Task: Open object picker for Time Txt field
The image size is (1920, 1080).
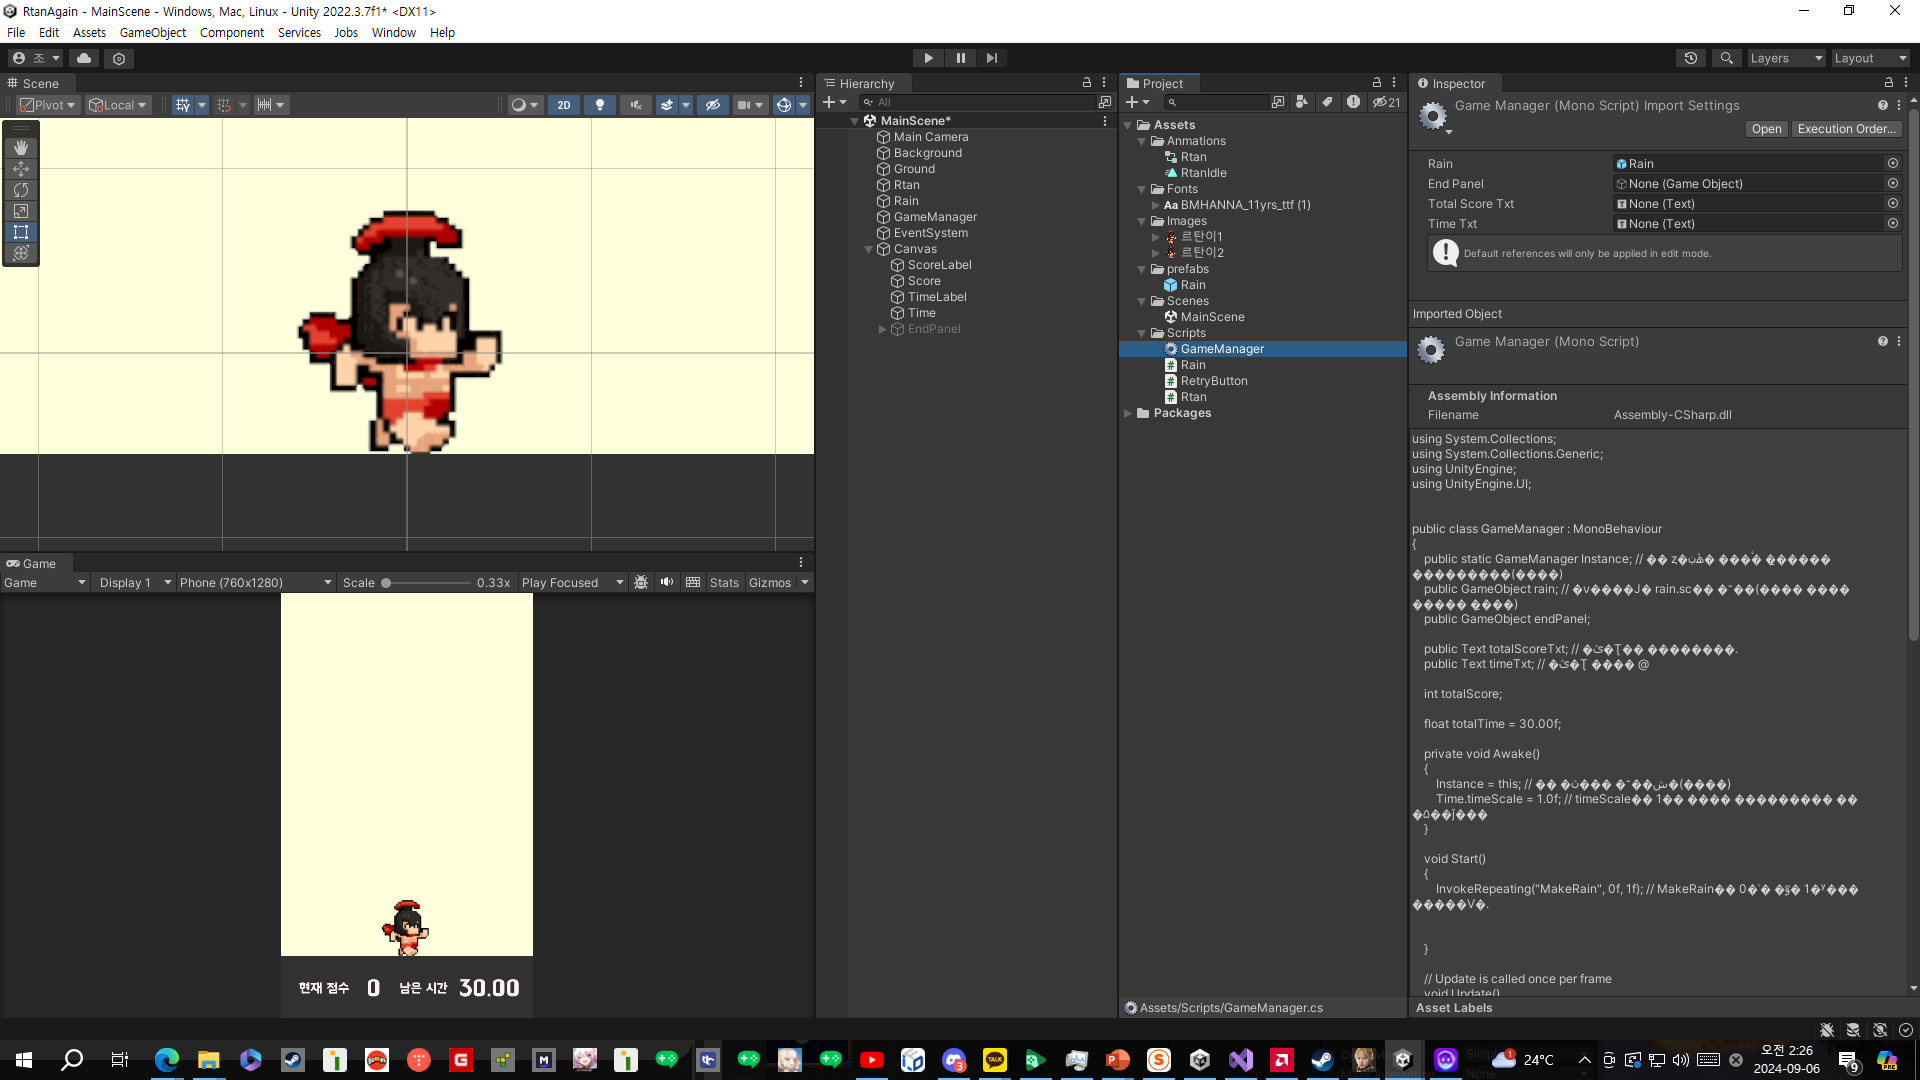Action: [x=1893, y=224]
